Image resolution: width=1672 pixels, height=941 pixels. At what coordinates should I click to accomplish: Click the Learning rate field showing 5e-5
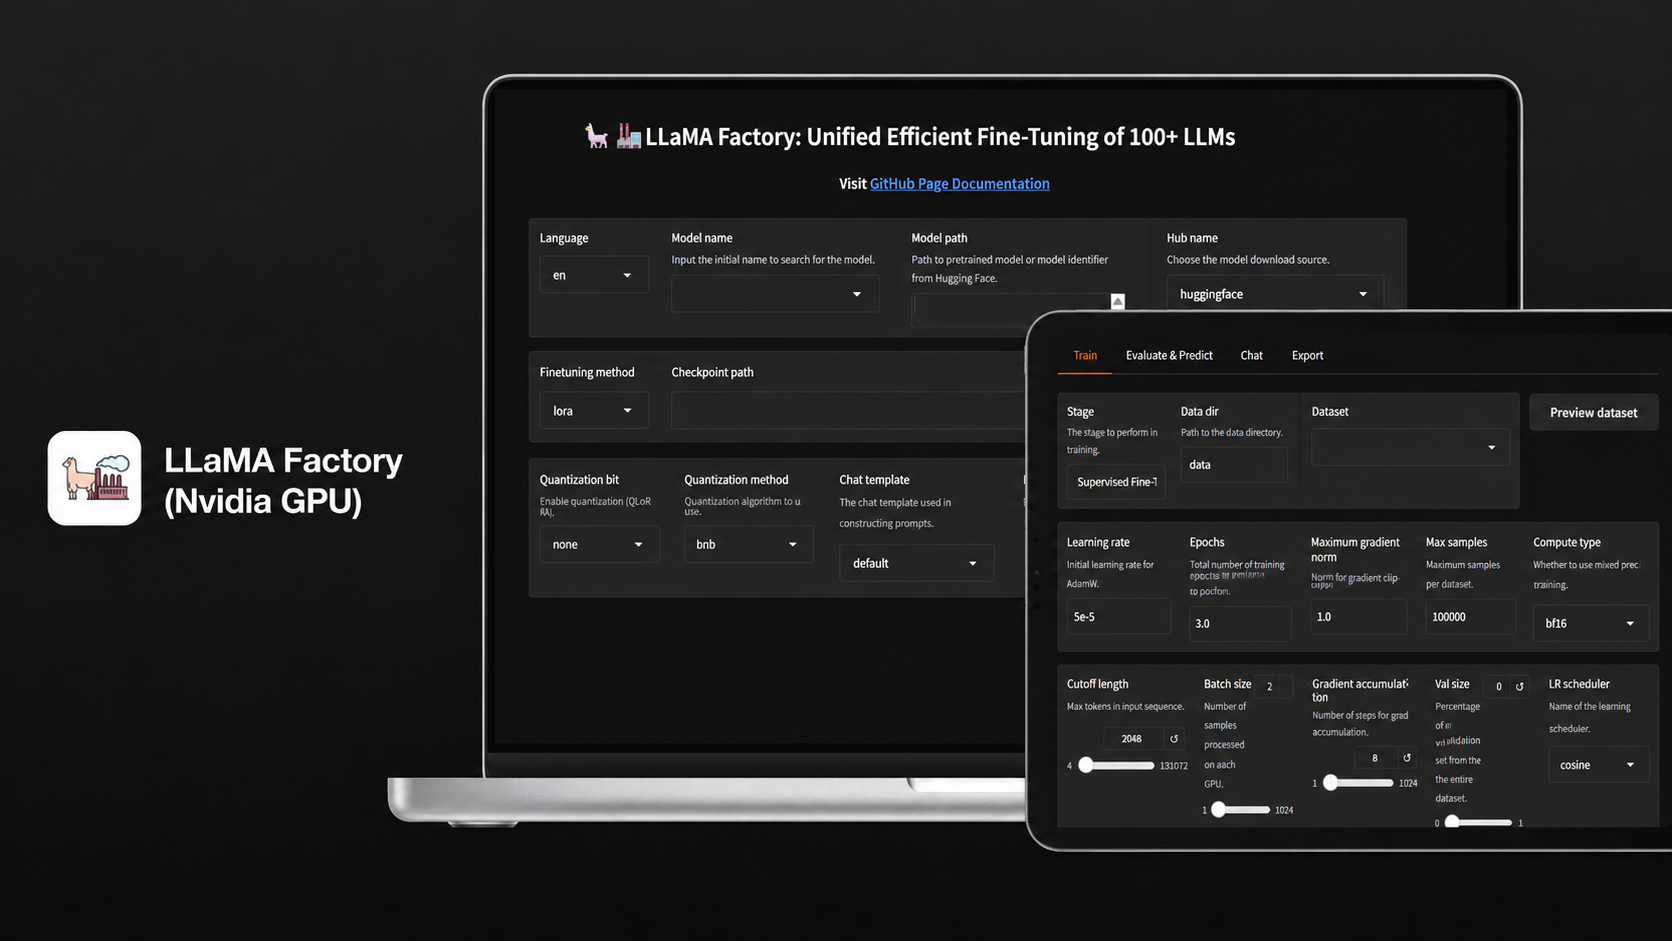click(x=1118, y=617)
